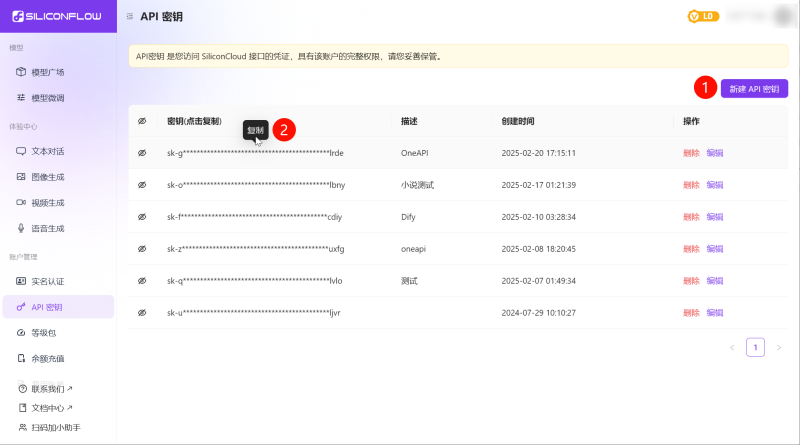Open 模型微调 in sidebar
The image size is (800, 445).
coord(47,98)
